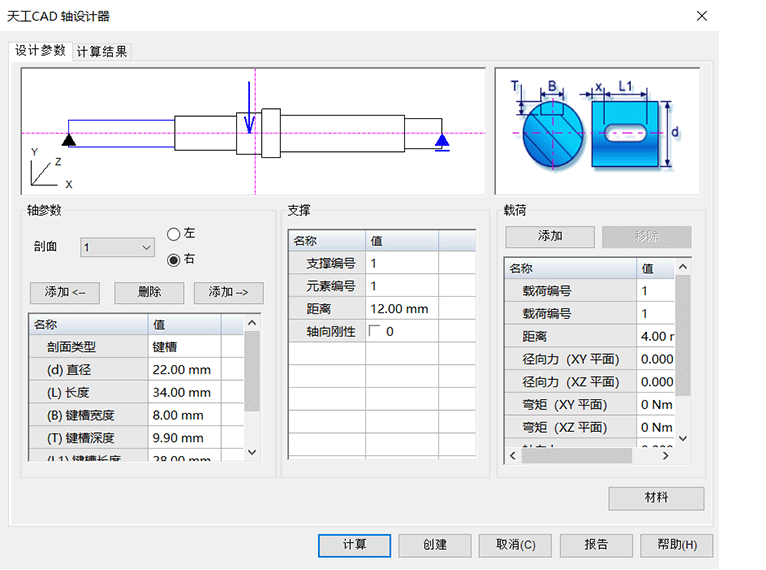Click the 轴参数 vertical scrollbar thumb
The height and width of the screenshot is (570, 766).
252,371
